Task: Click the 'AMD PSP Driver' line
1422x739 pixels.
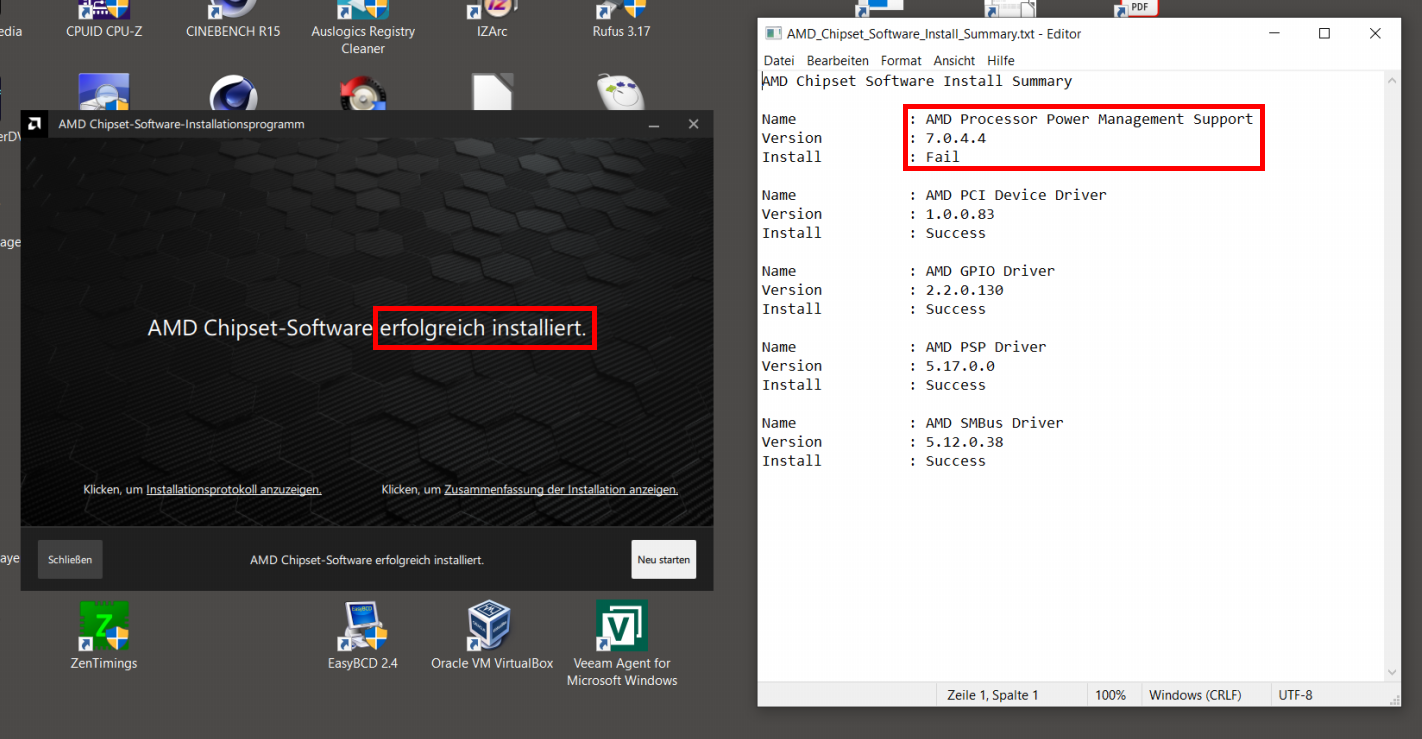Action: pos(986,347)
